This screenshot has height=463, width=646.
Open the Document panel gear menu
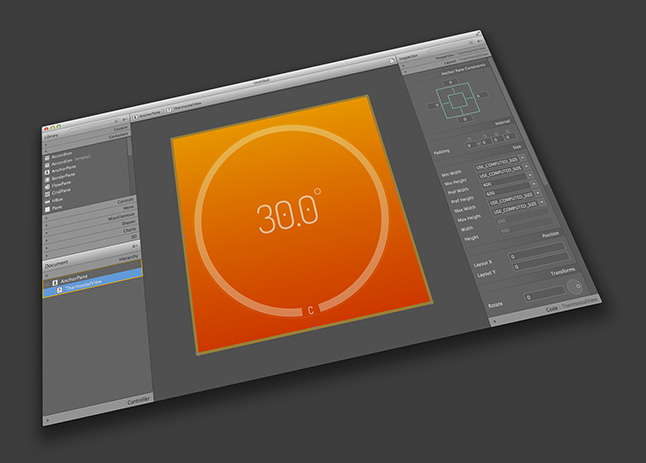[135, 246]
